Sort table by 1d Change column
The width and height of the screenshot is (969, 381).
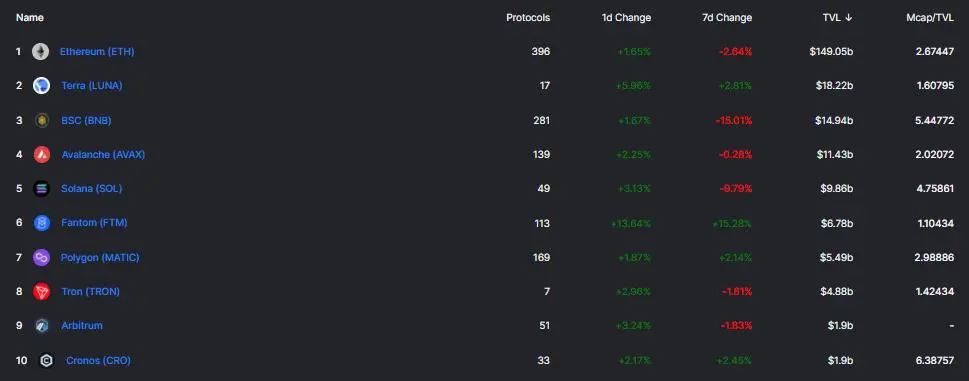tap(626, 18)
